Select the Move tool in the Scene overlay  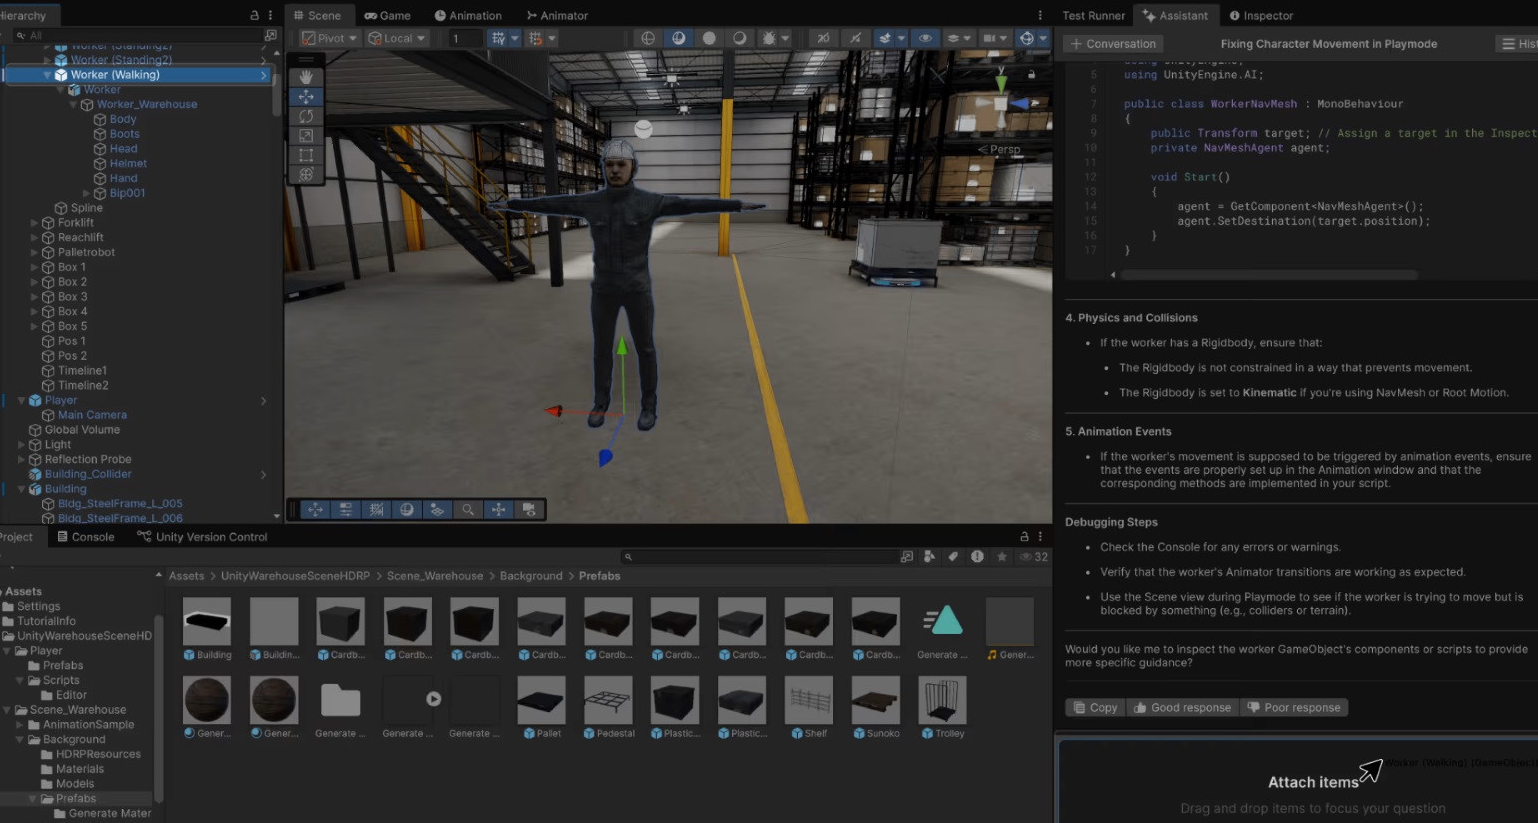coord(306,97)
